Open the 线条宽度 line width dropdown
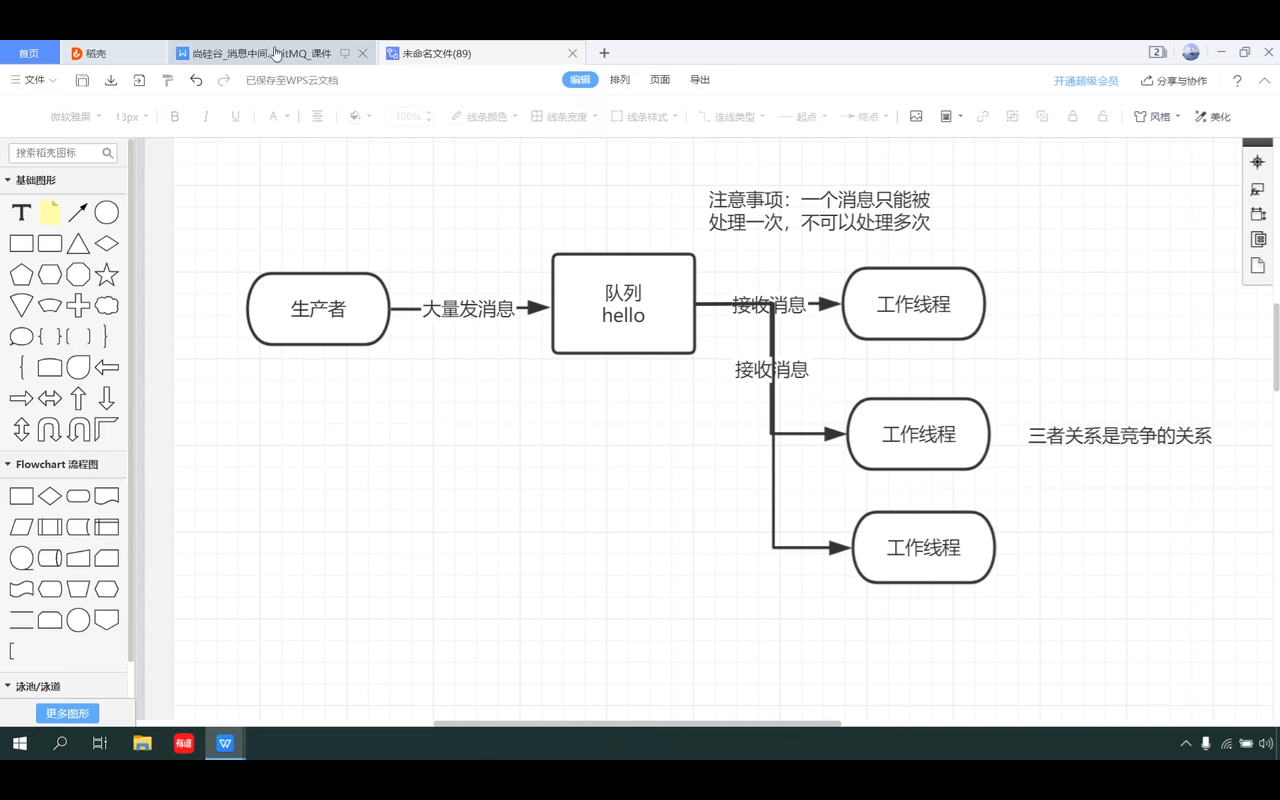Viewport: 1280px width, 800px height. (564, 117)
